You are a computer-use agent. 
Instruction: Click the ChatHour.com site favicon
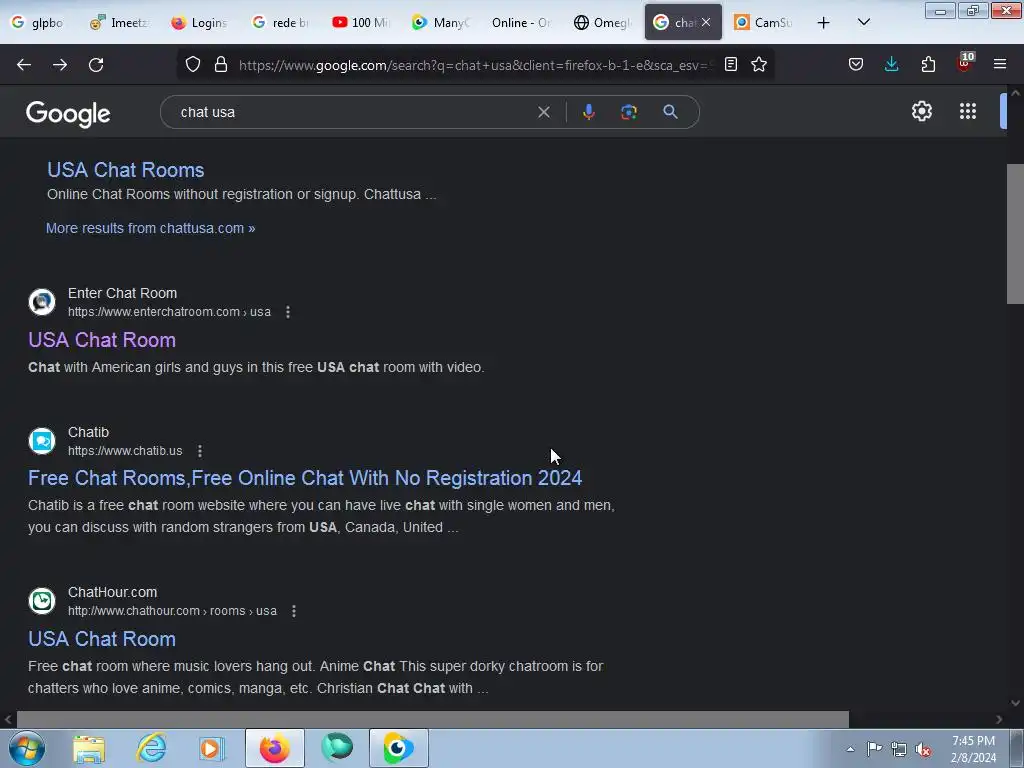[42, 601]
